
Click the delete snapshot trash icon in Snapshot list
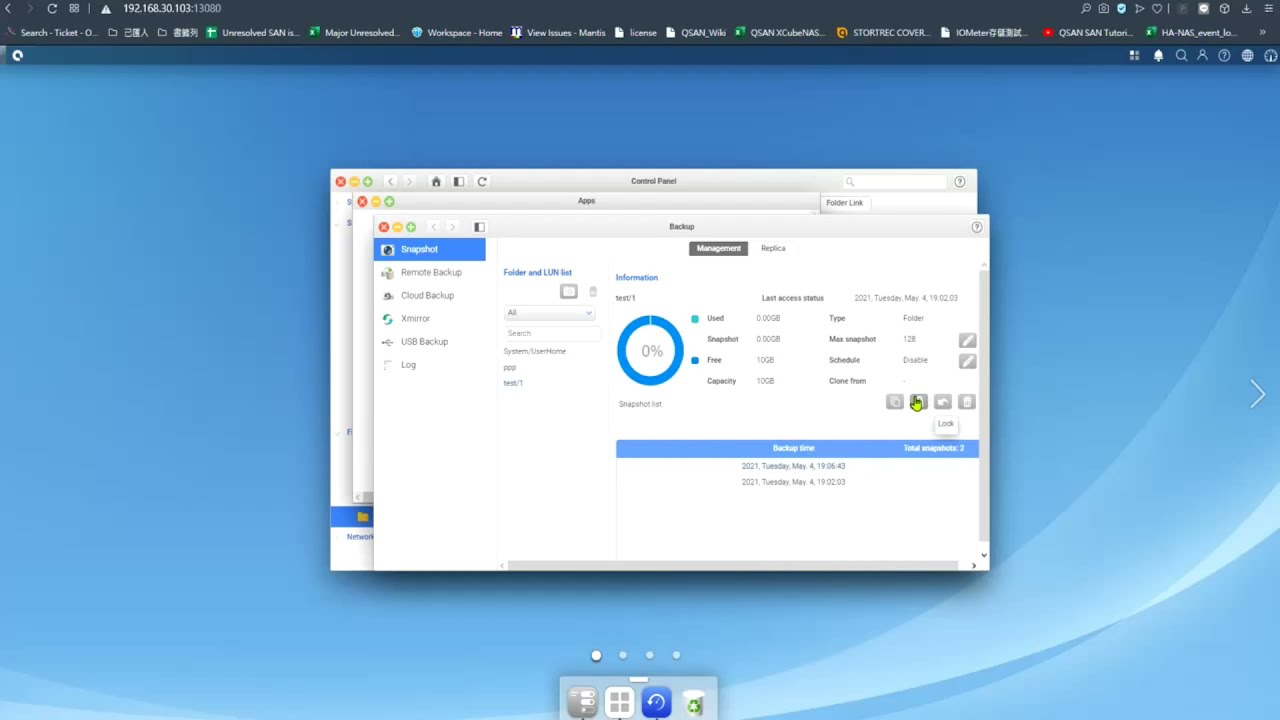point(967,402)
